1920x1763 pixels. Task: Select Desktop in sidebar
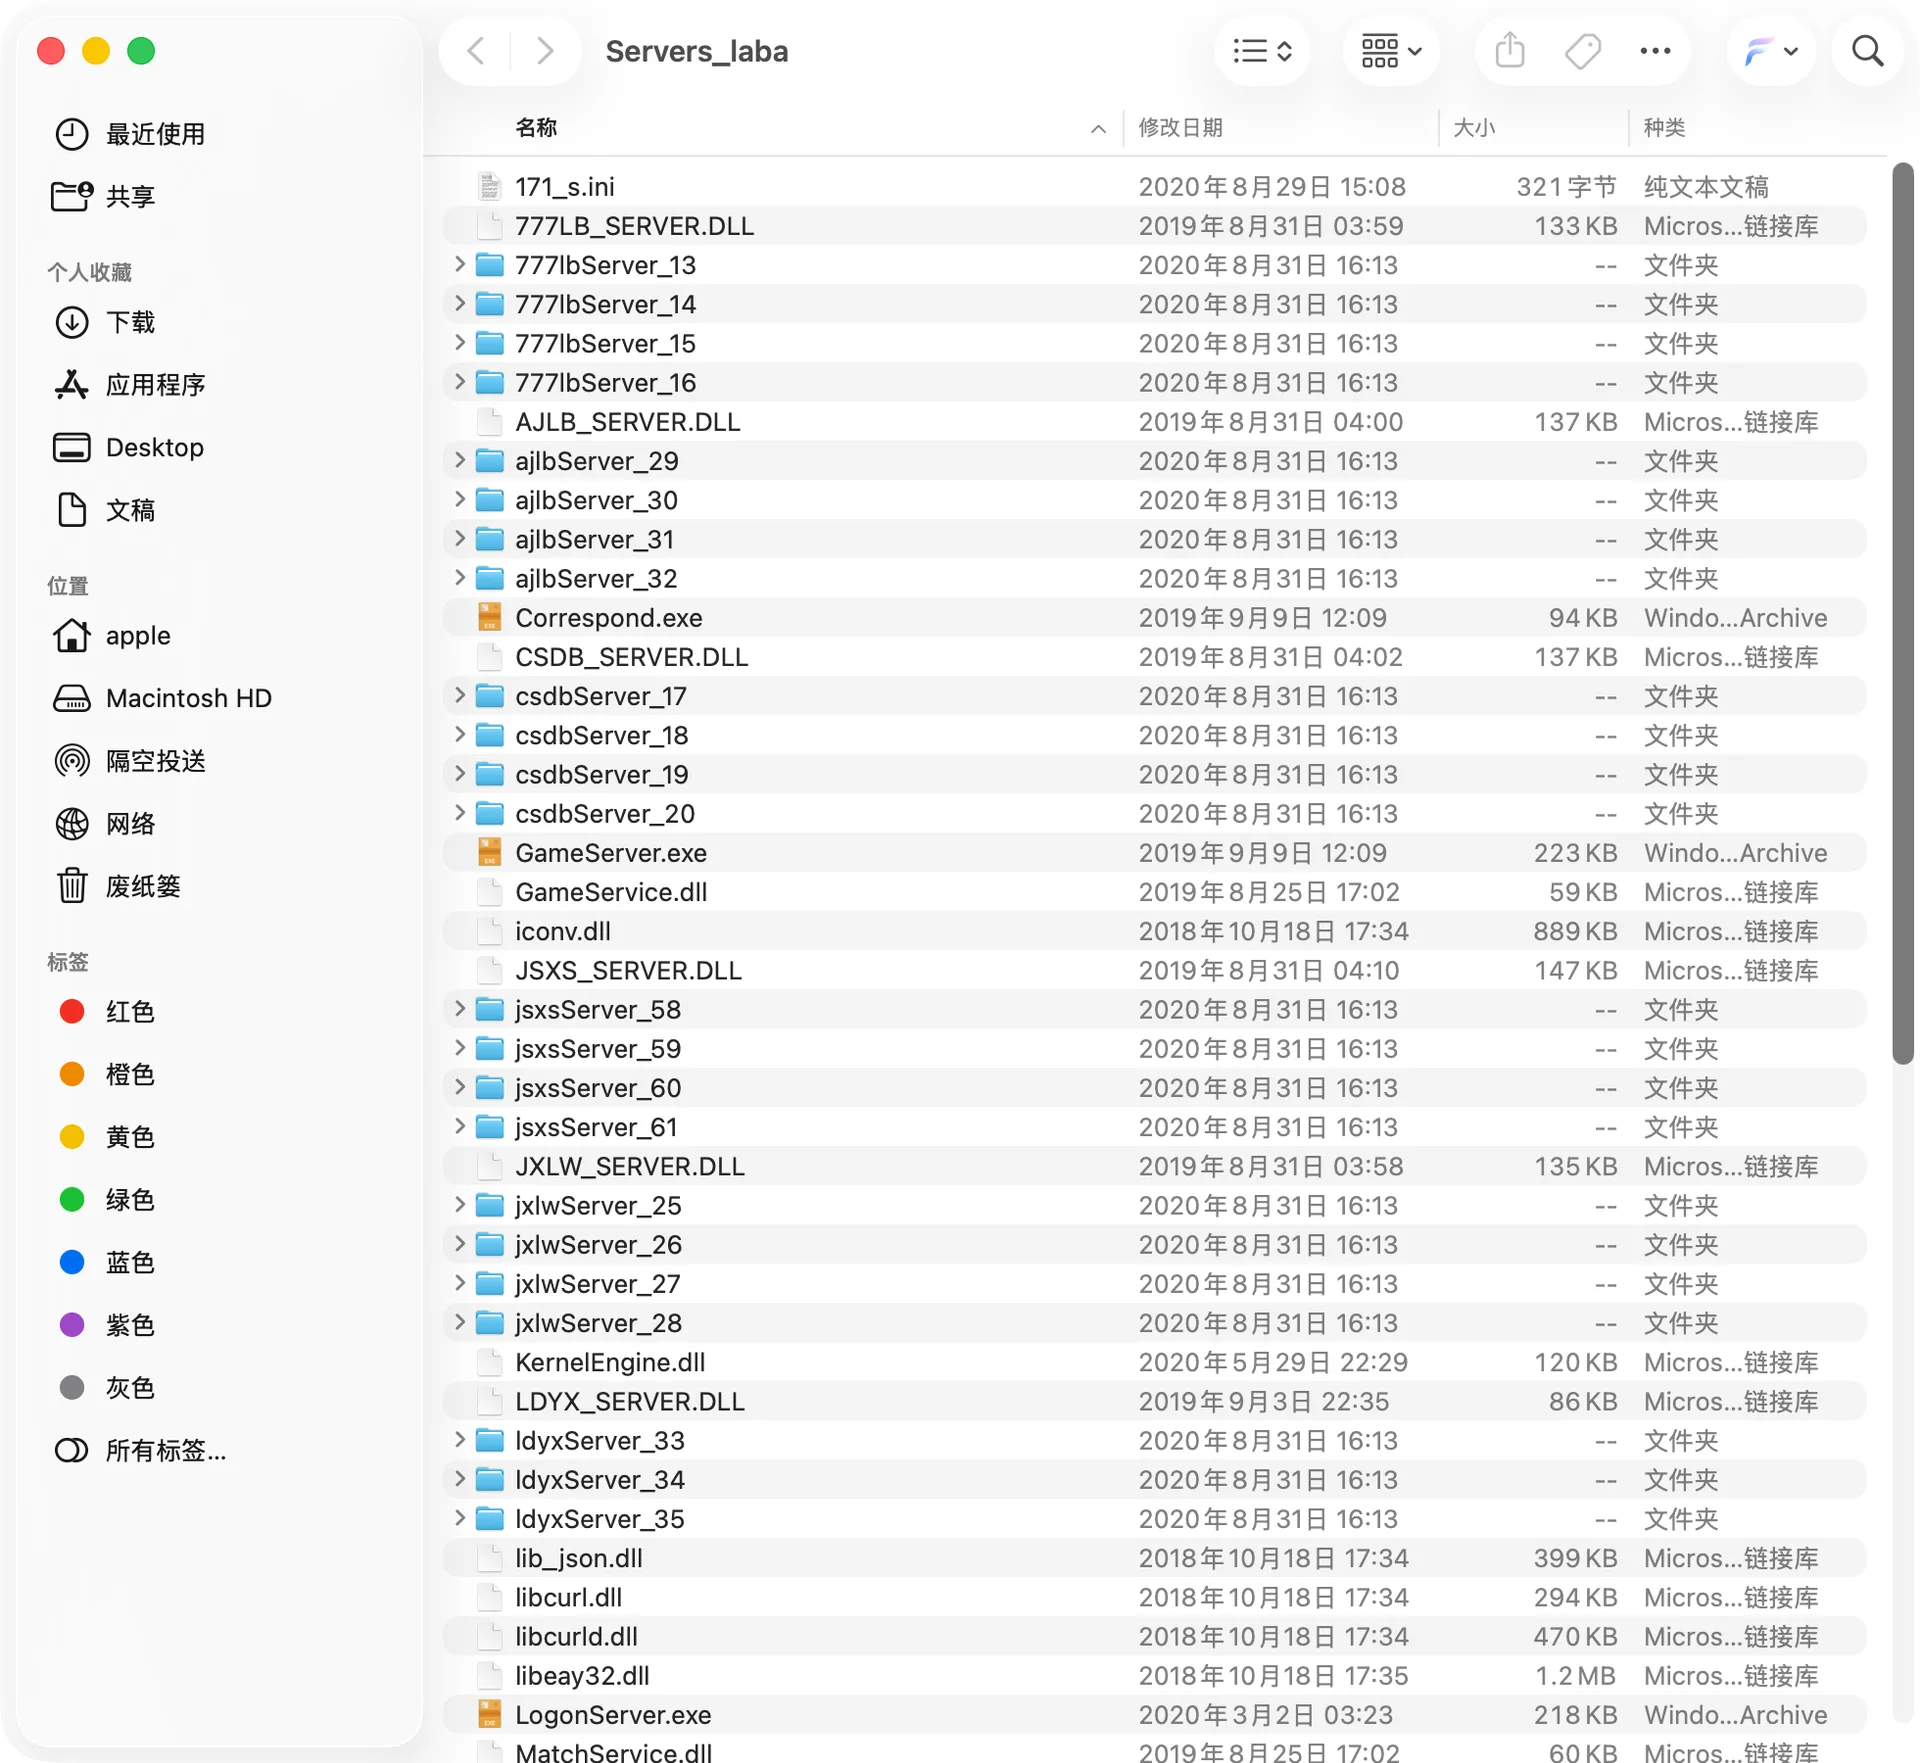pos(128,448)
